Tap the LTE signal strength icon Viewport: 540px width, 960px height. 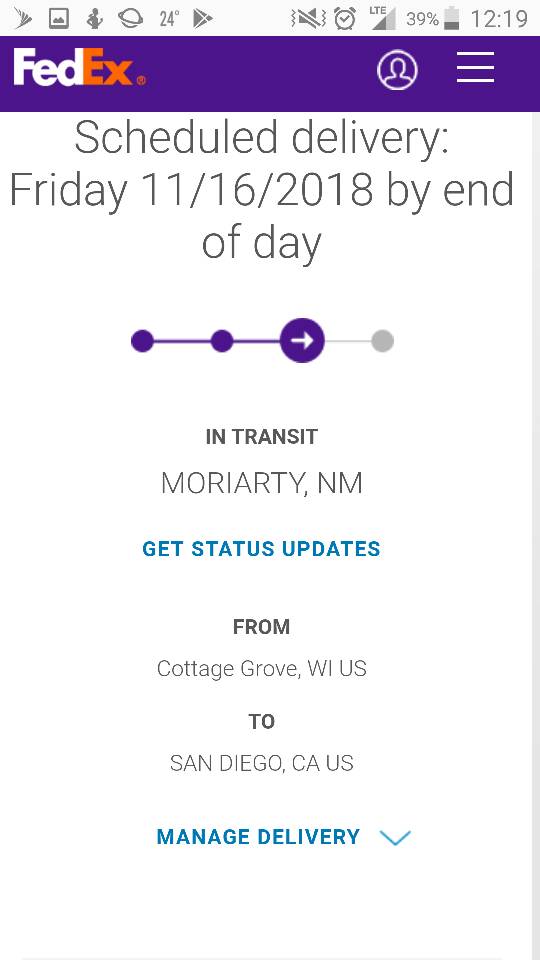tap(383, 18)
